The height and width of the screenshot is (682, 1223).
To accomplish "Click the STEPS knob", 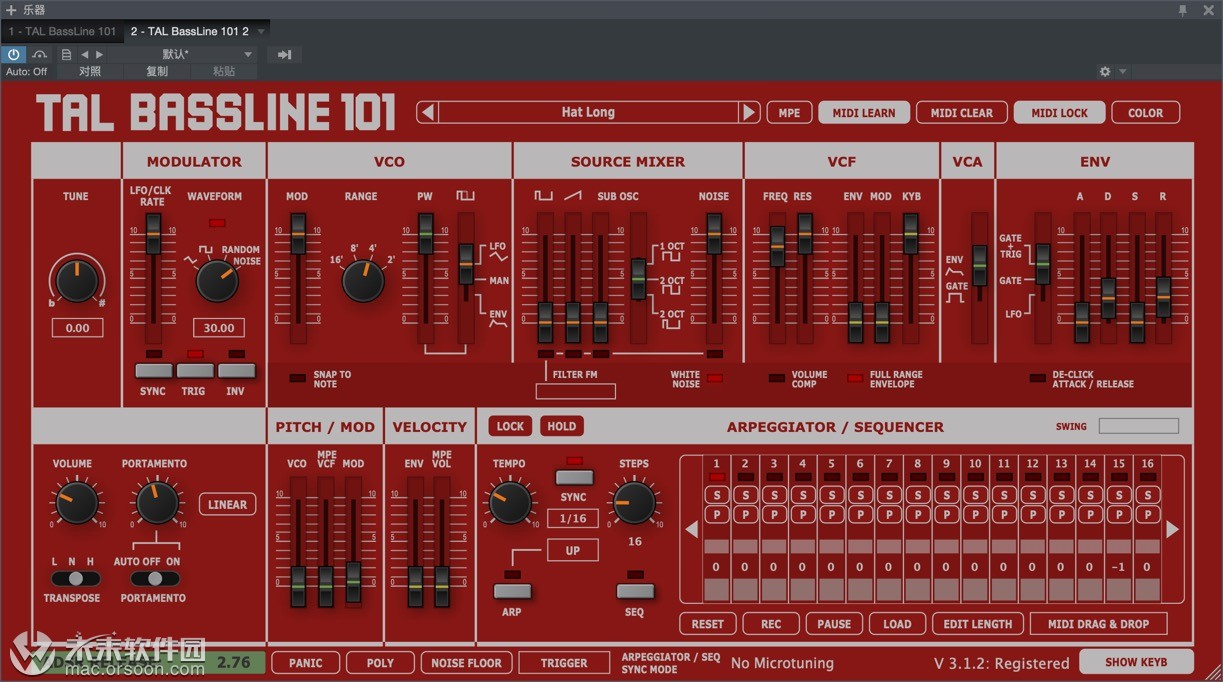I will [635, 502].
